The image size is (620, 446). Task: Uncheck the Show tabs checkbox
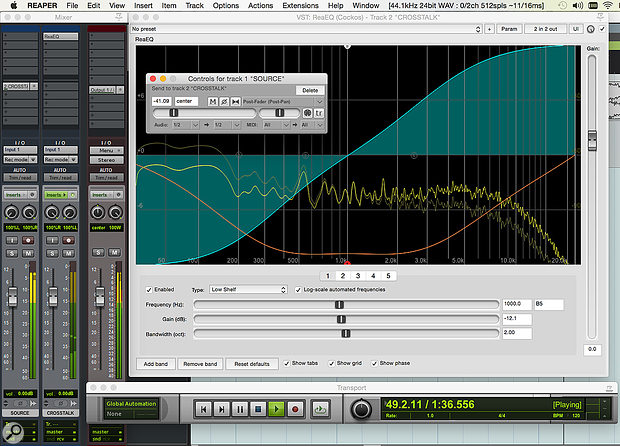[287, 363]
